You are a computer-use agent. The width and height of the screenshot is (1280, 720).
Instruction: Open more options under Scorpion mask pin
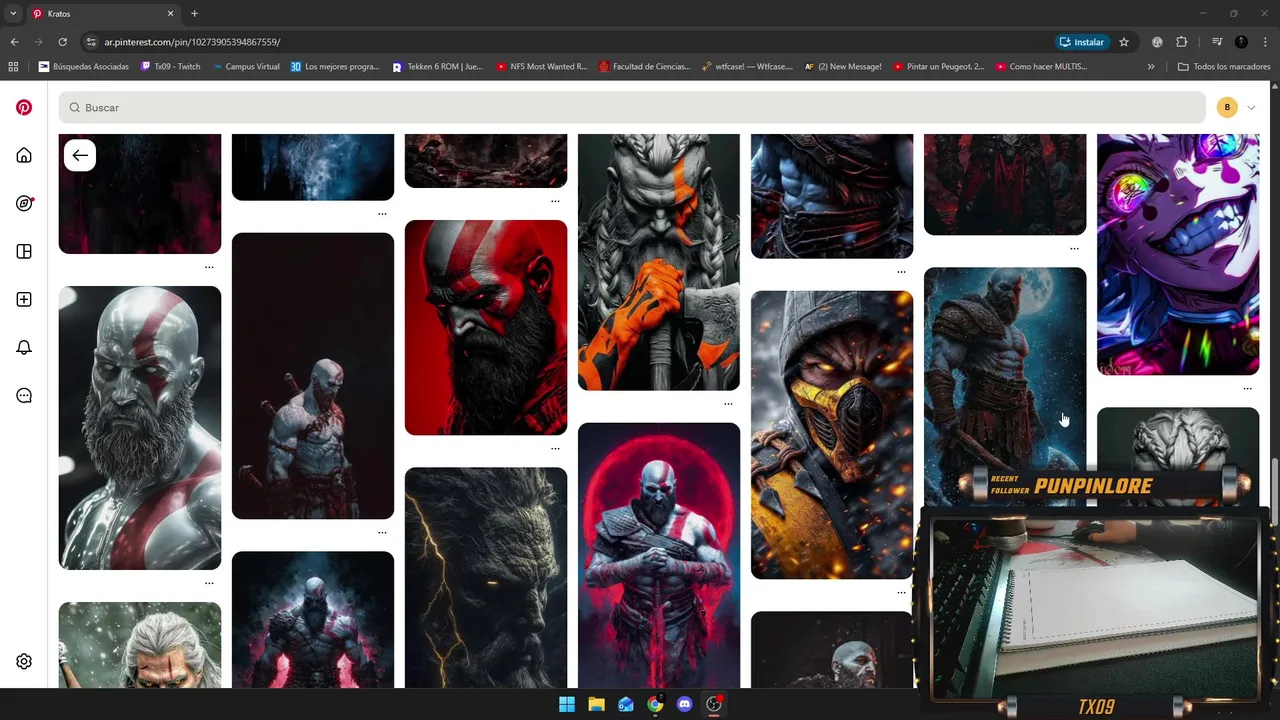point(901,592)
